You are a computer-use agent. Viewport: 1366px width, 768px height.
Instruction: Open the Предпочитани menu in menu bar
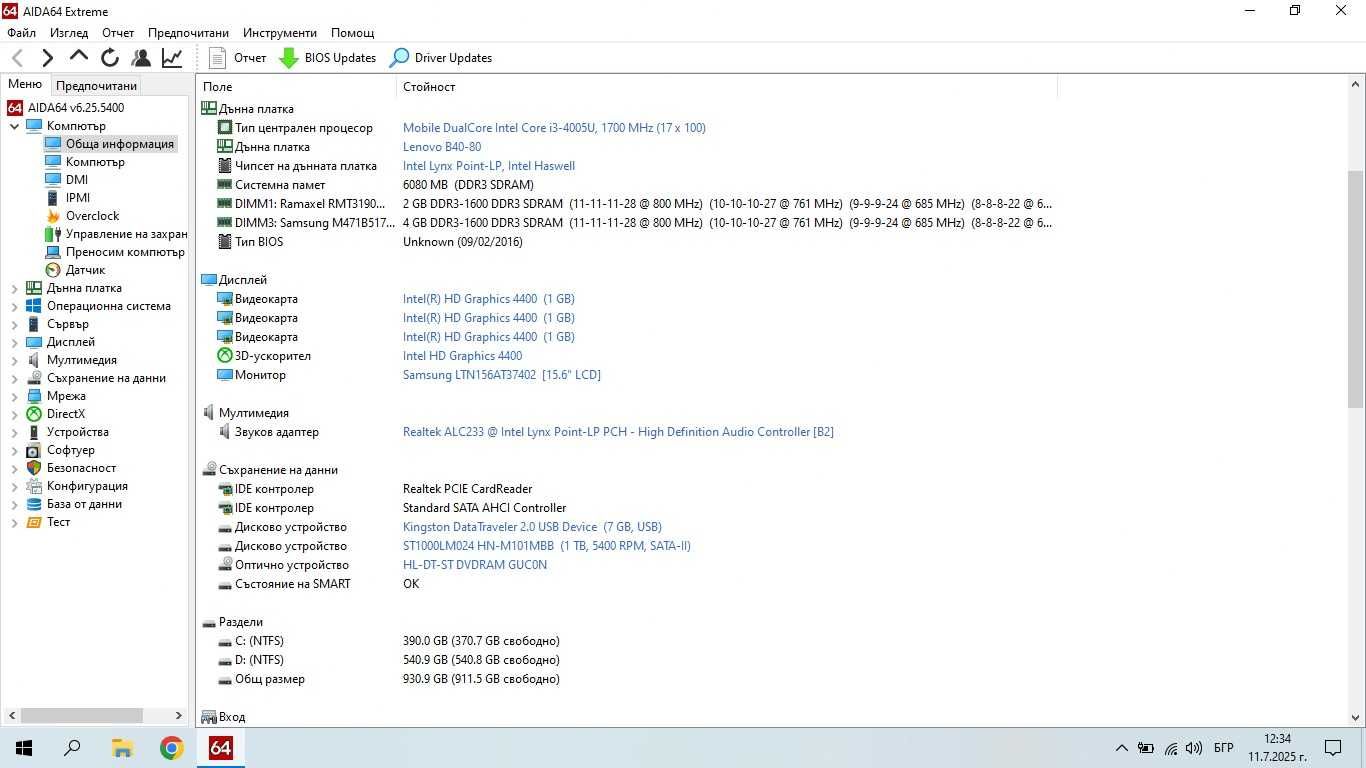[x=188, y=33]
